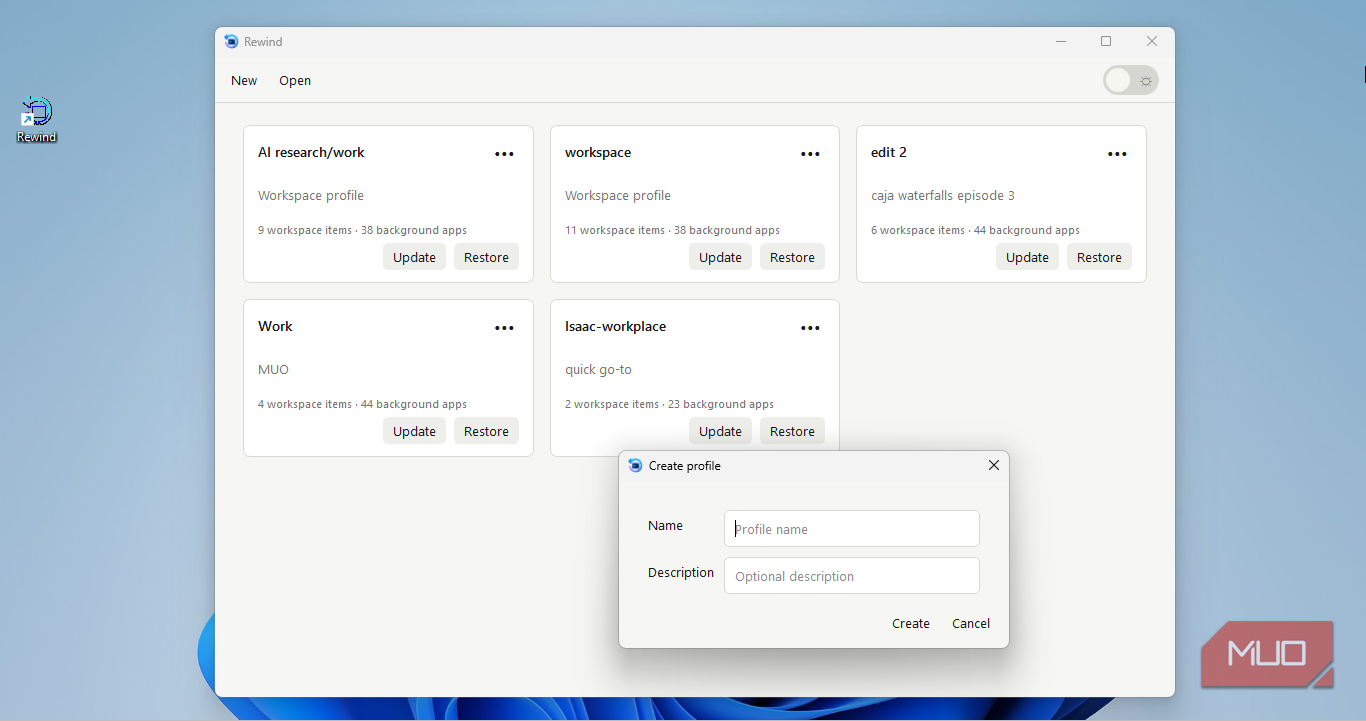Restore the workspace profile
This screenshot has height=721, width=1366.
[x=792, y=257]
